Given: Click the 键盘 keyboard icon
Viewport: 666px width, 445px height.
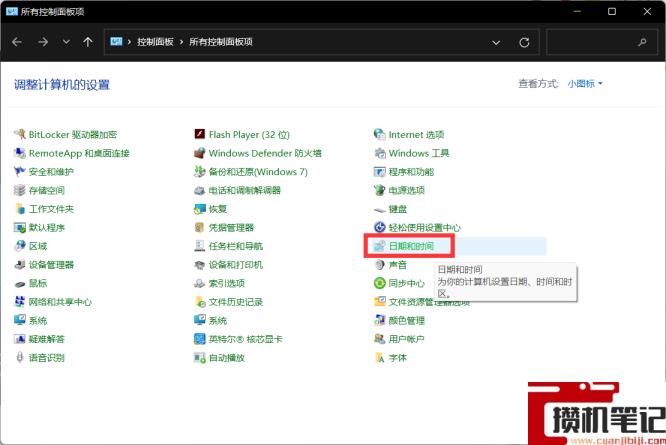Looking at the screenshot, I should point(380,209).
